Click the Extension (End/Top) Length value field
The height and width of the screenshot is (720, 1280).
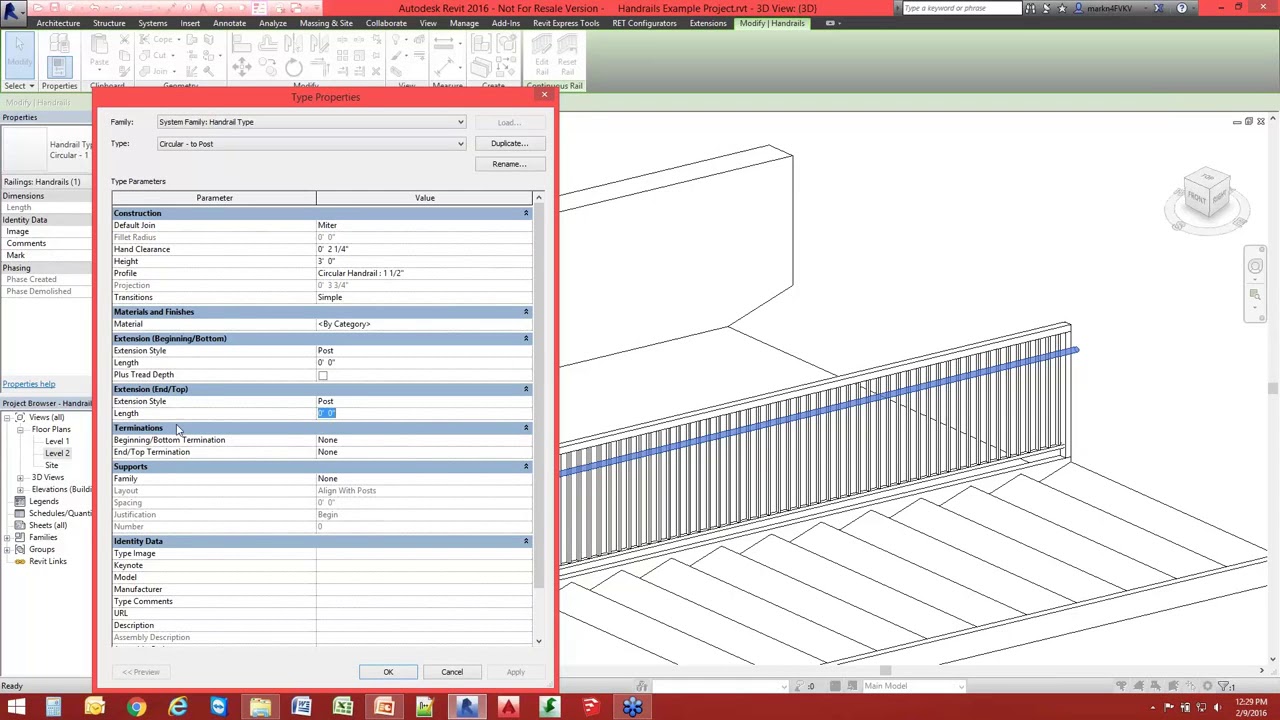tap(424, 414)
